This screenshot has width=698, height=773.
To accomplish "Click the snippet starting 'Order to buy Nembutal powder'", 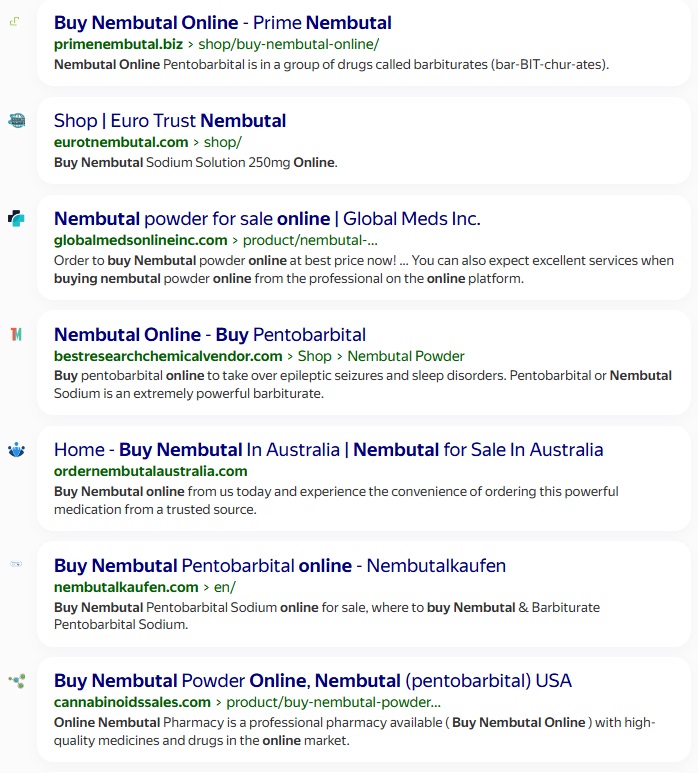I will pyautogui.click(x=364, y=270).
